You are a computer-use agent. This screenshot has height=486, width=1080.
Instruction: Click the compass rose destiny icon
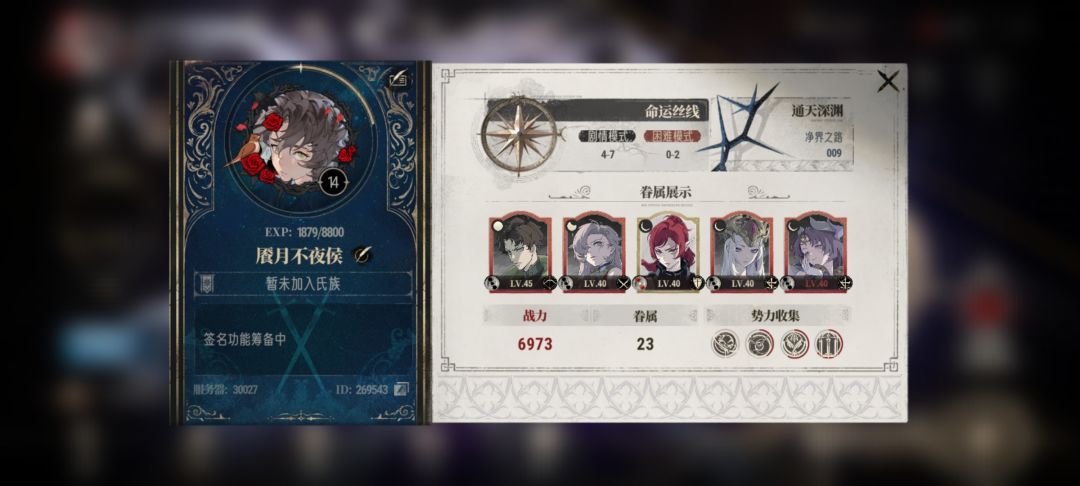click(519, 136)
